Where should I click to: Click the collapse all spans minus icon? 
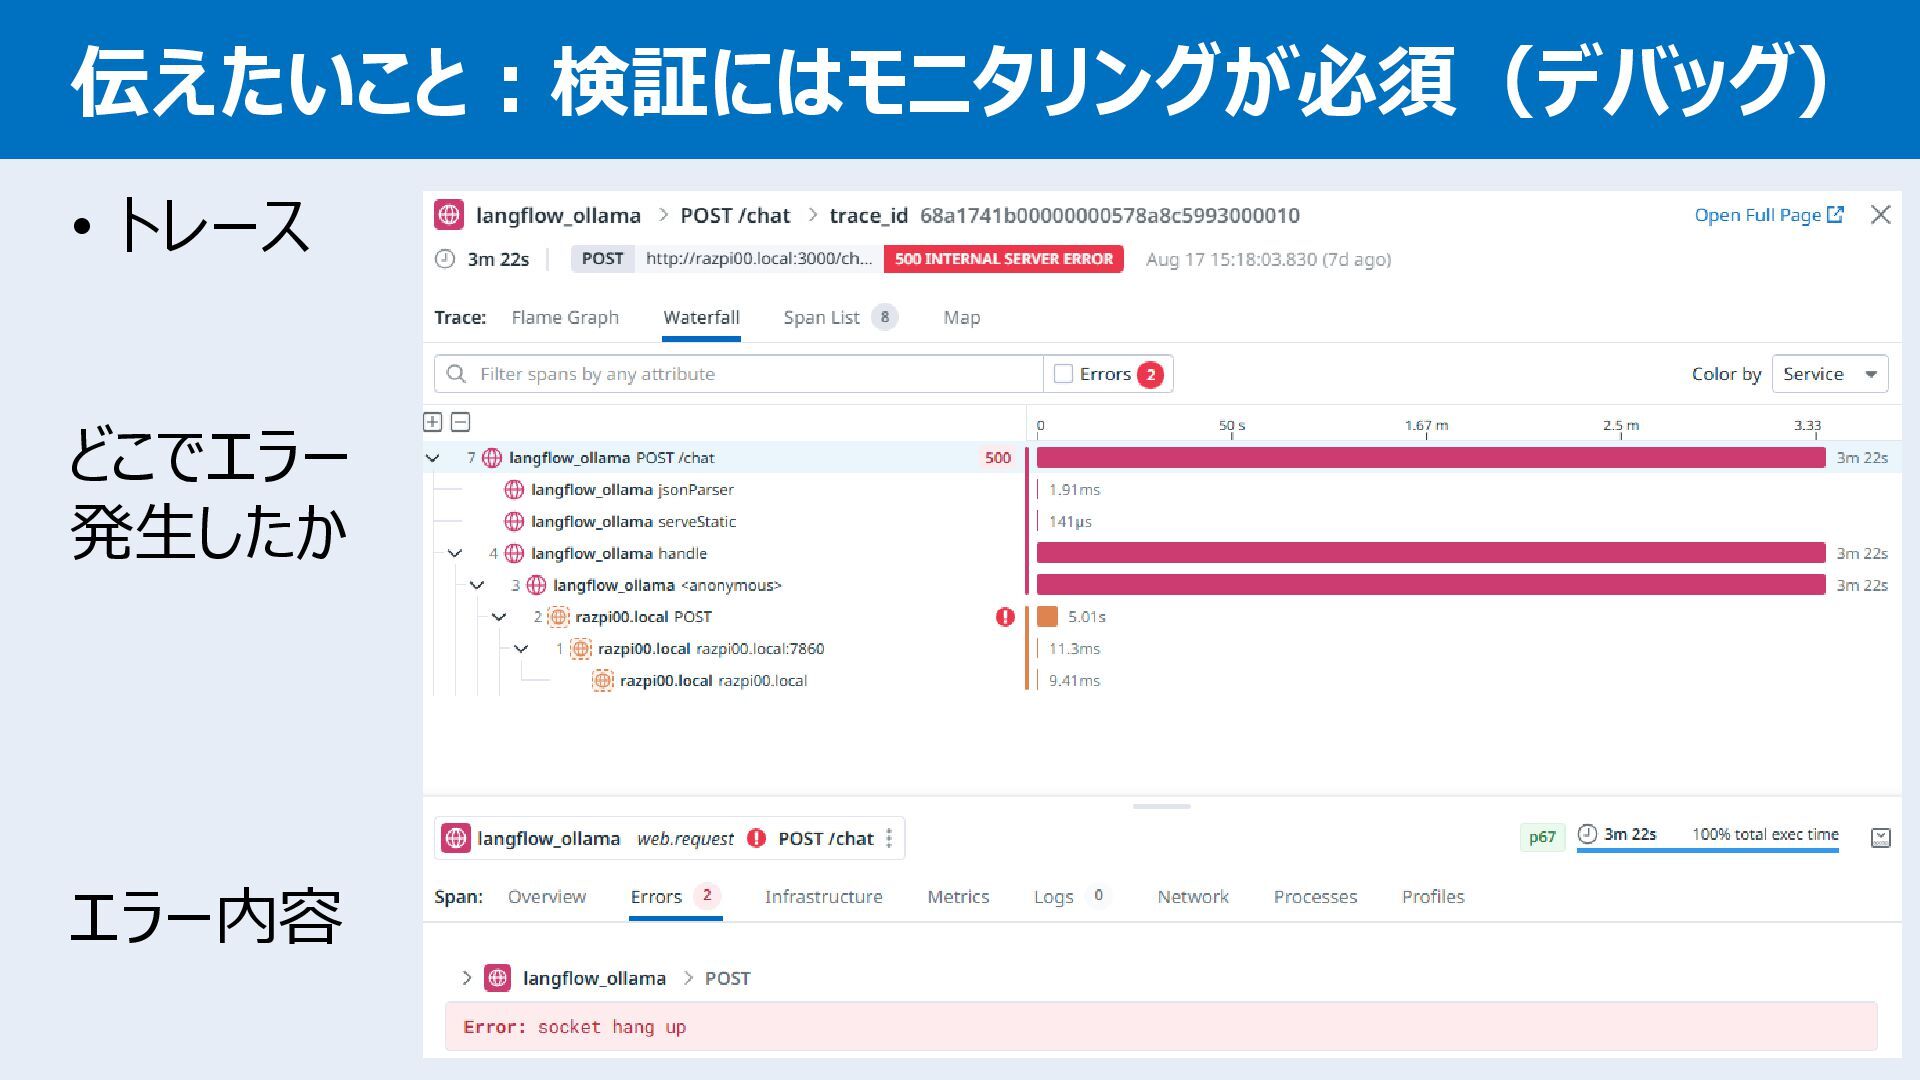[460, 422]
